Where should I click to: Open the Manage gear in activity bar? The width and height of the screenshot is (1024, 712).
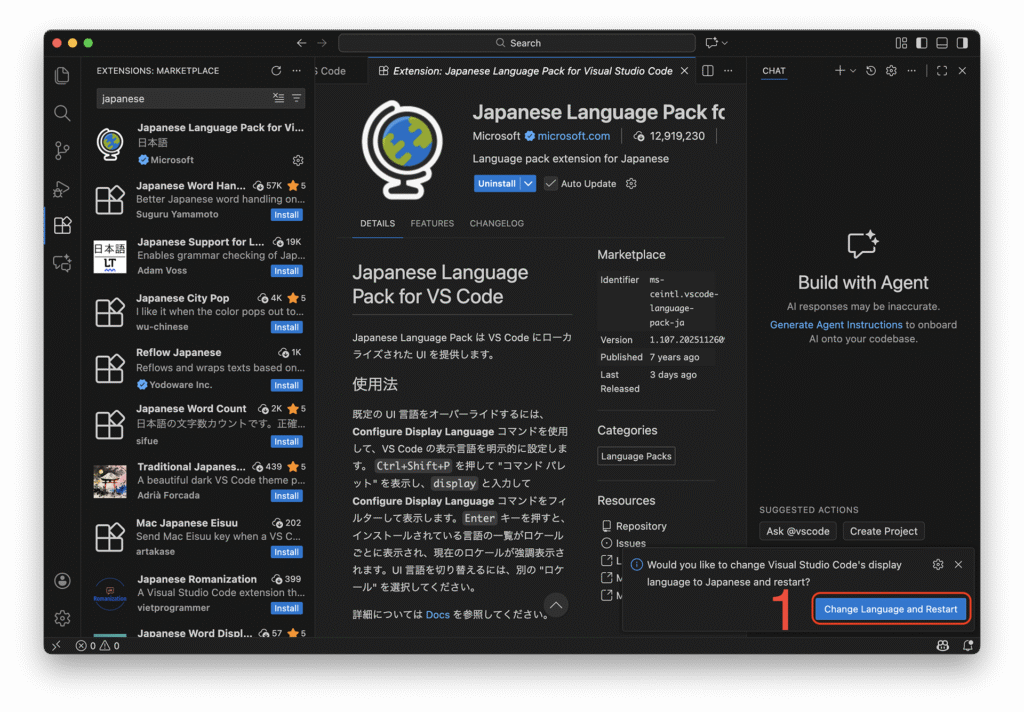(x=62, y=618)
